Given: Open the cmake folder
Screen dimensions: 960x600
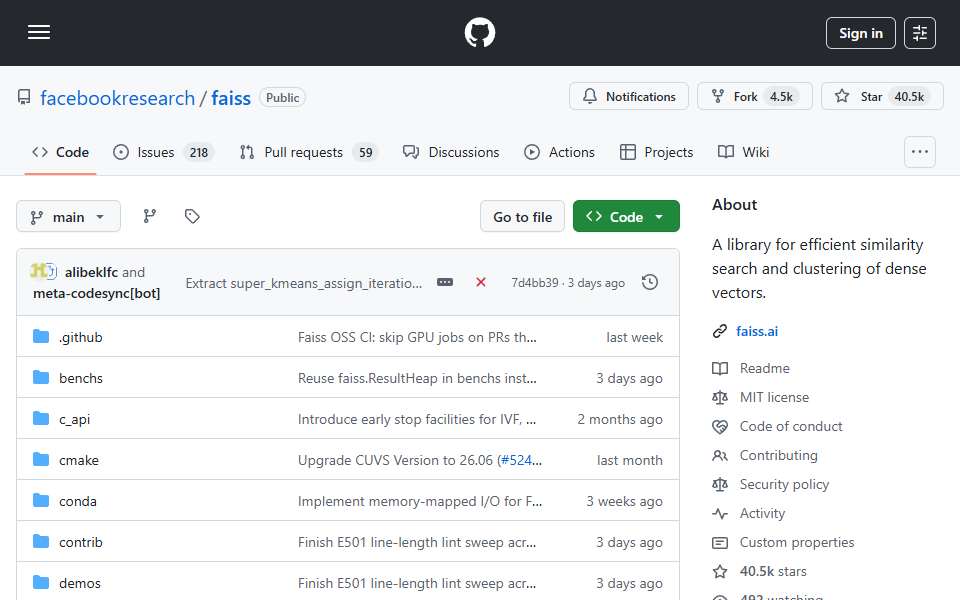Looking at the screenshot, I should 79,460.
